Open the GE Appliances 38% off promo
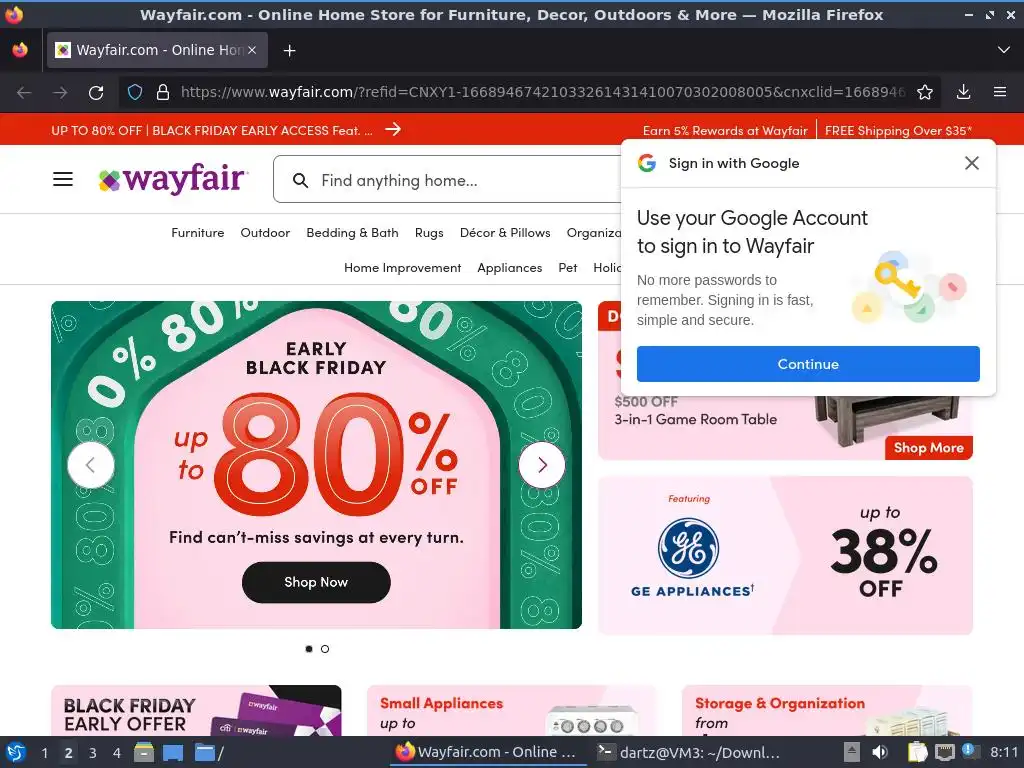This screenshot has width=1024, height=768. point(786,555)
